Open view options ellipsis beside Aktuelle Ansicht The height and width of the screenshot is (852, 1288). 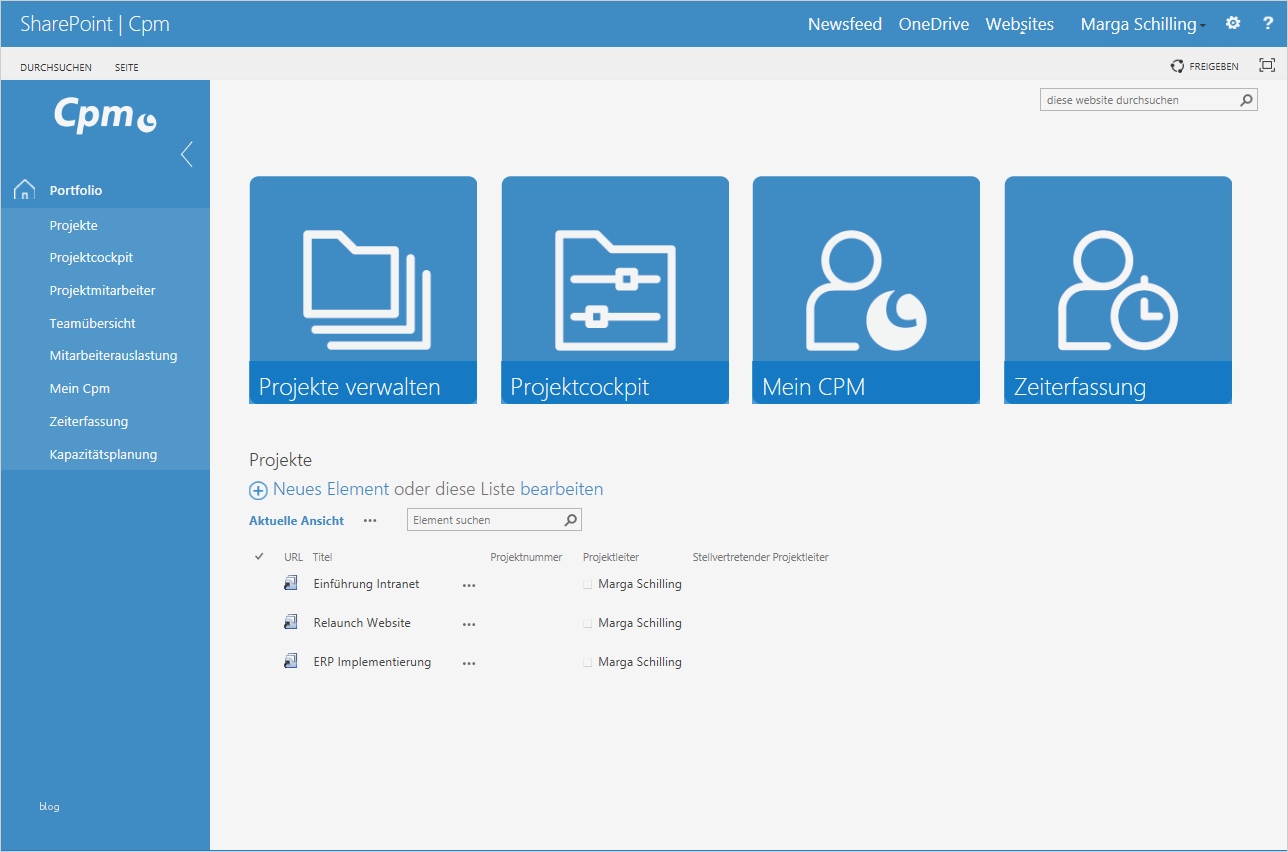tap(370, 521)
